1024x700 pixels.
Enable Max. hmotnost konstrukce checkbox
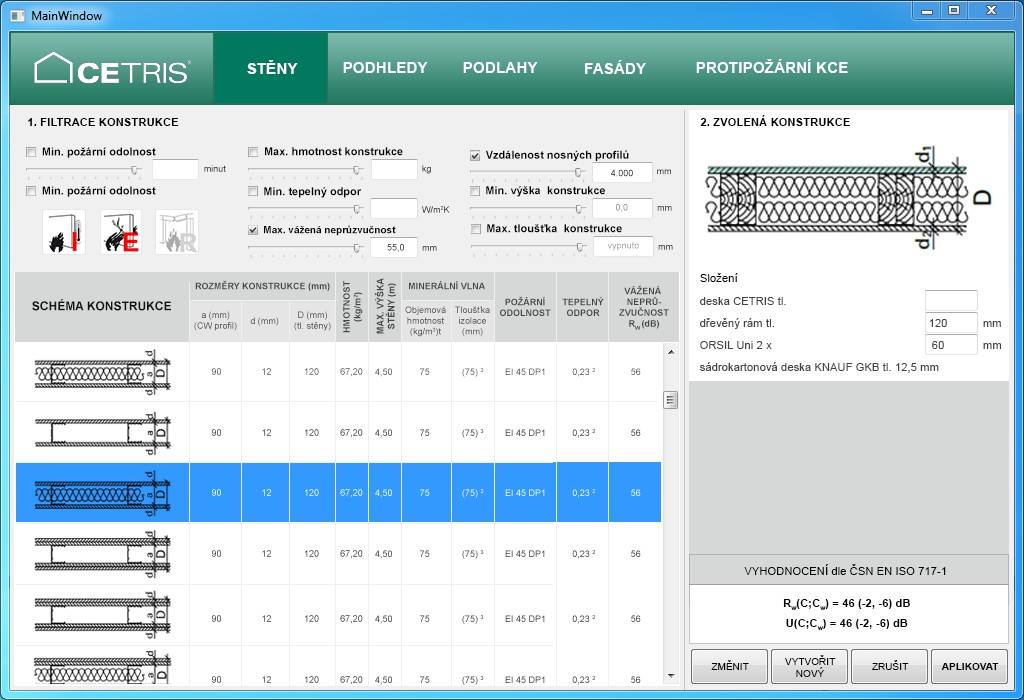coord(254,152)
